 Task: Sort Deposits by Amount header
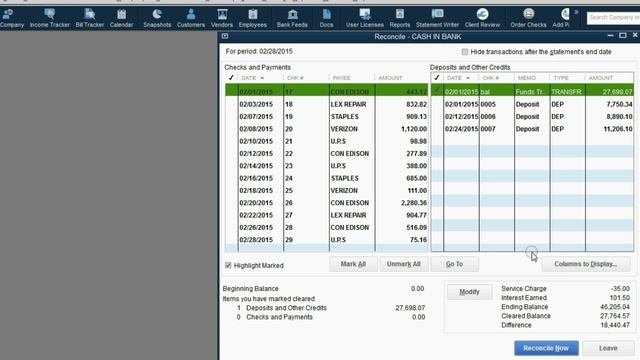tap(609, 78)
